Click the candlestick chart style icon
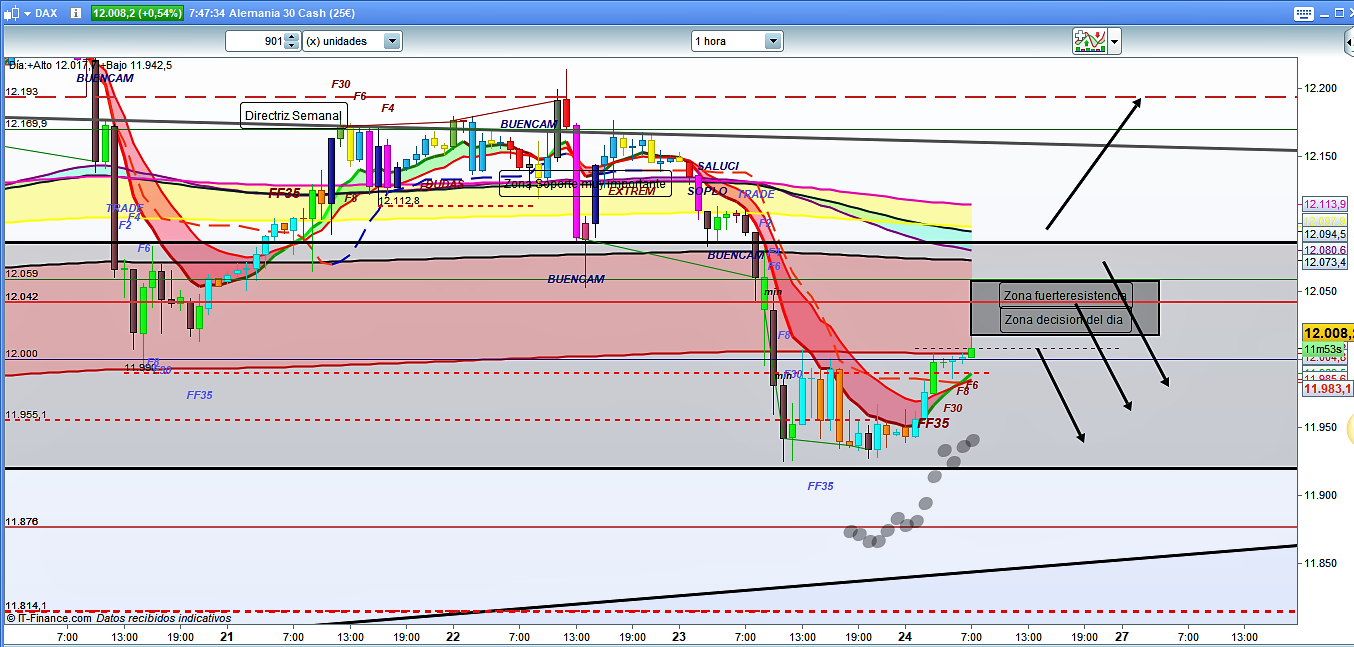This screenshot has height=647, width=1354. [x=10, y=13]
